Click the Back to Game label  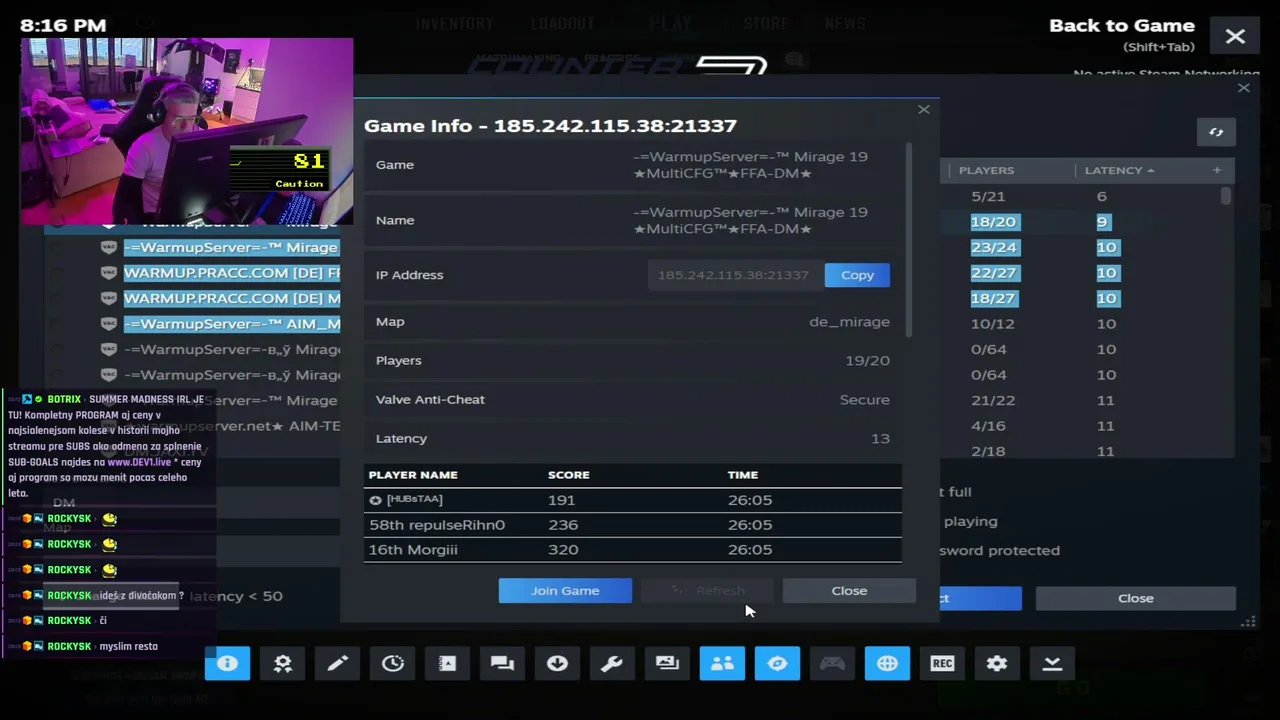1122,26
